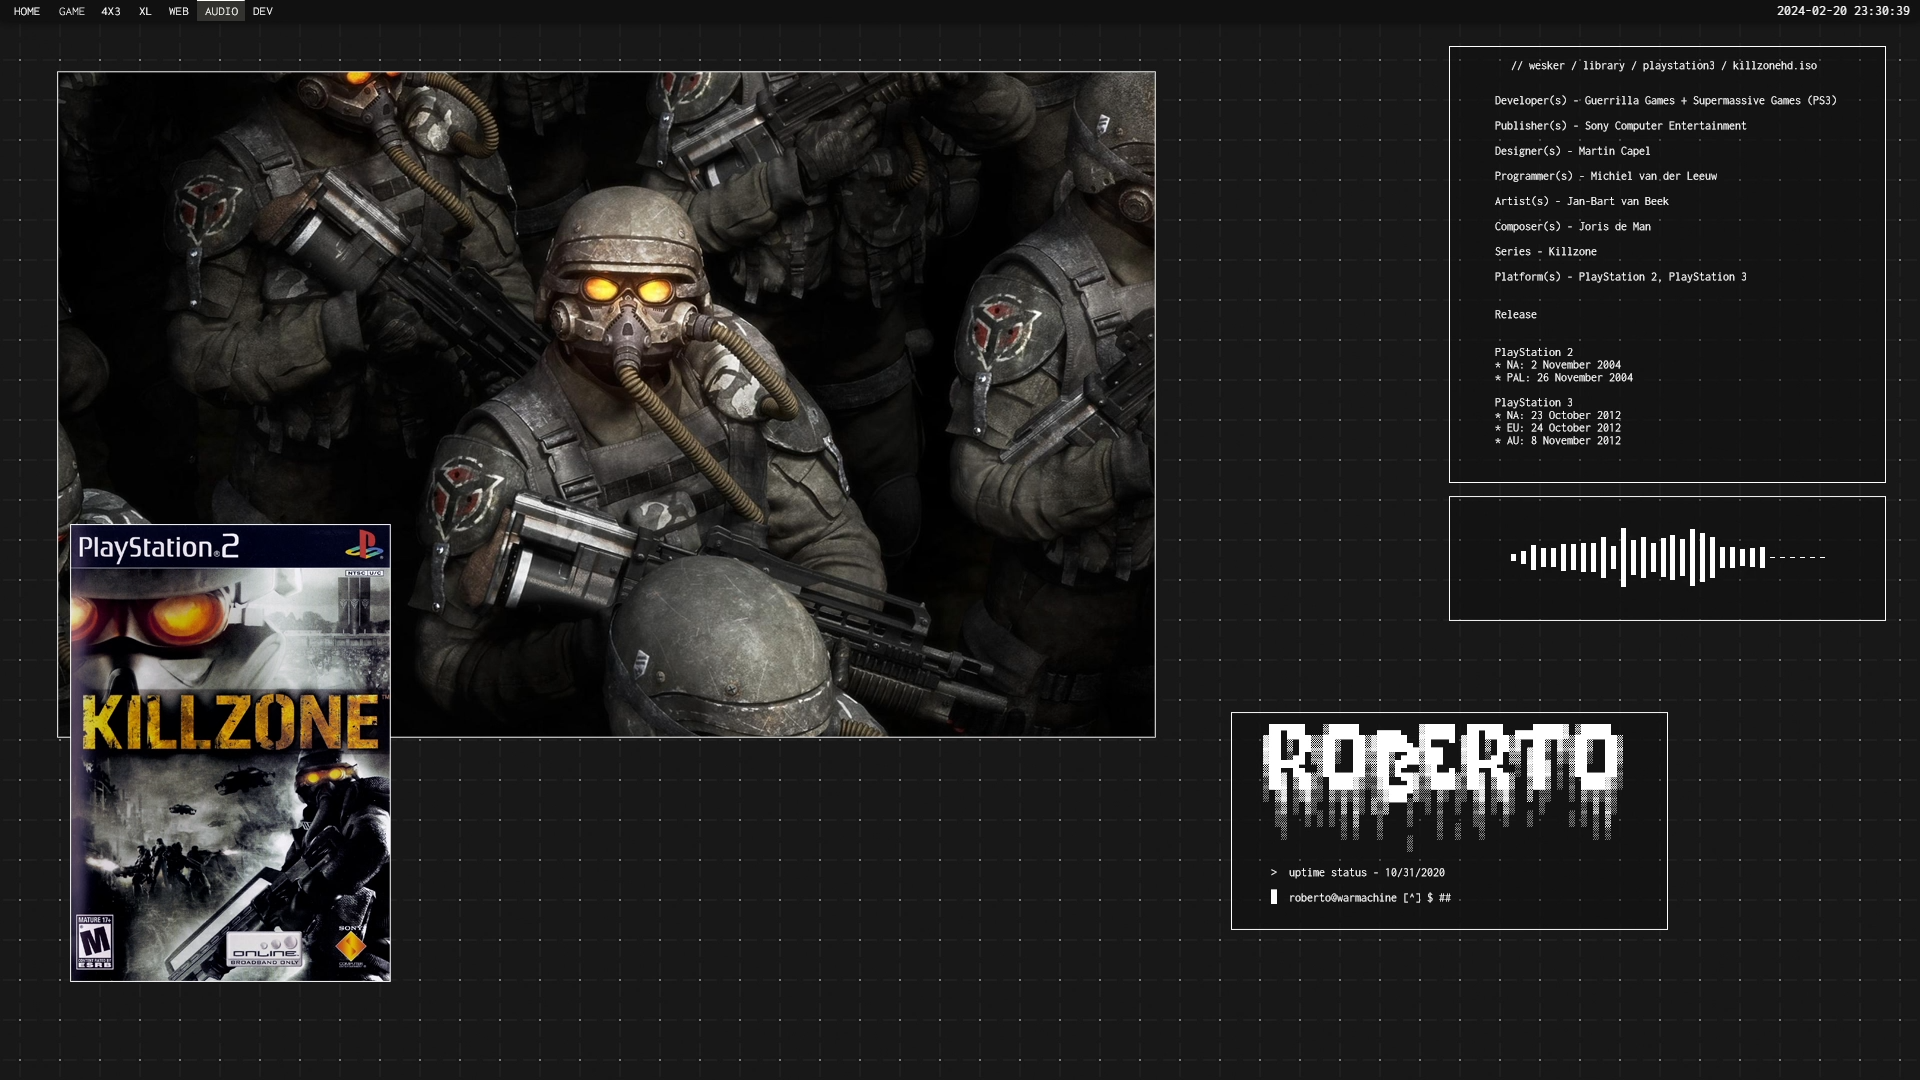The image size is (1920, 1080).
Task: Open the HOME workspace tab
Action: click(27, 11)
